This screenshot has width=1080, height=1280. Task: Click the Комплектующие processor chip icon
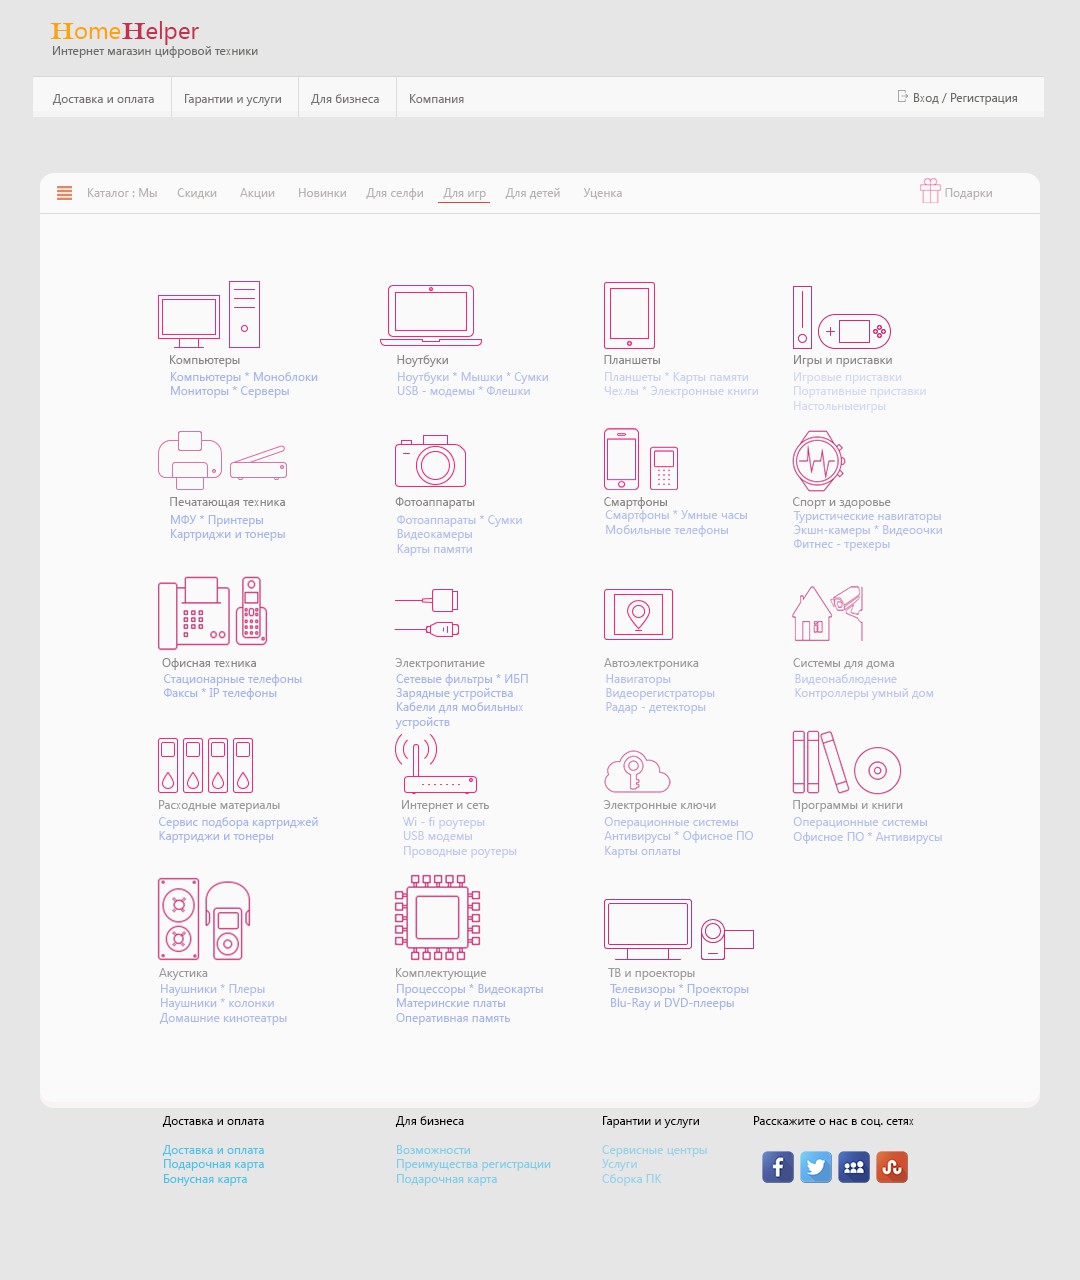pos(437,917)
